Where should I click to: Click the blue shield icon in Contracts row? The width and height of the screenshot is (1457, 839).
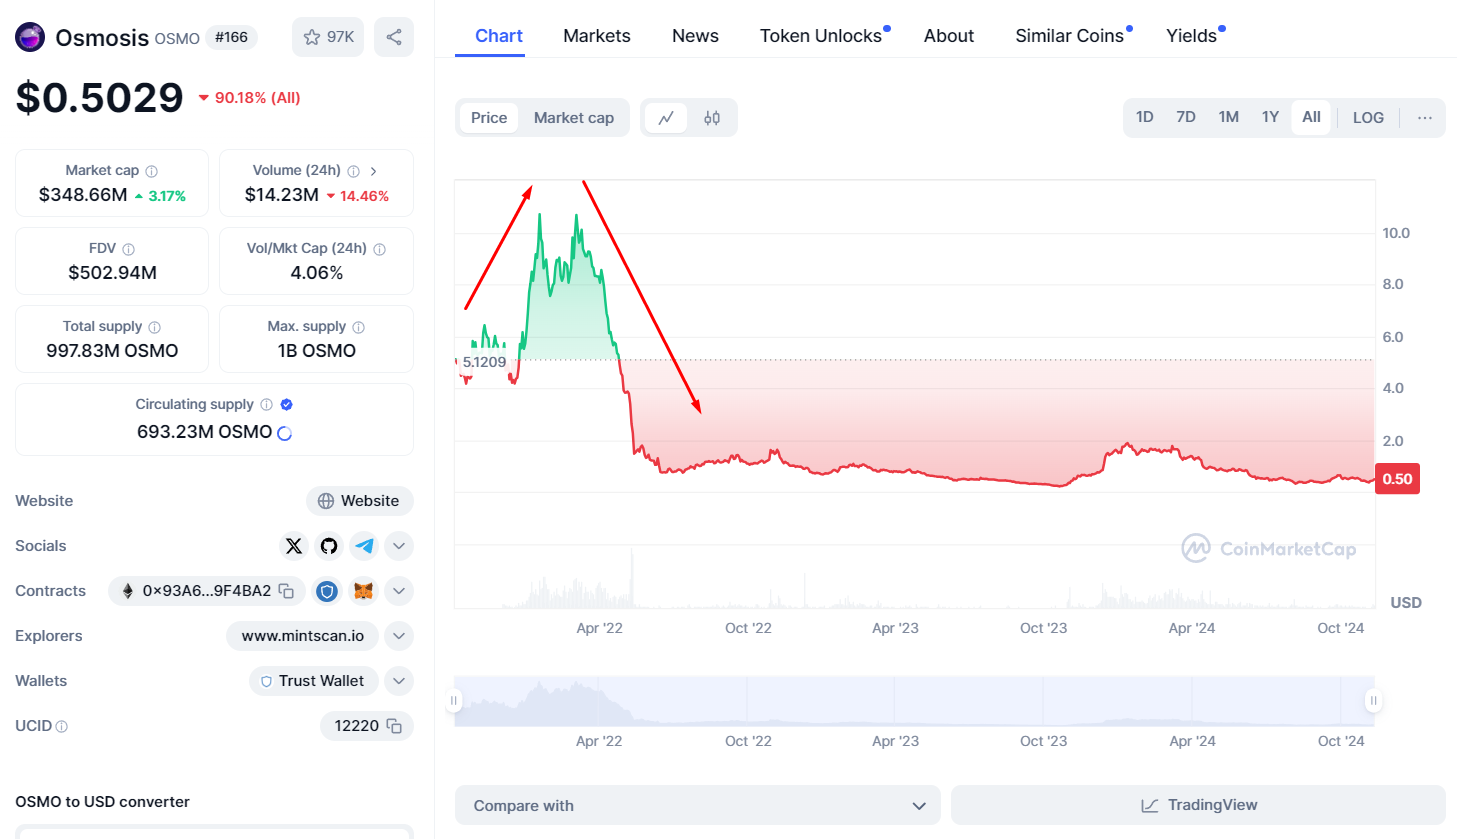[327, 591]
